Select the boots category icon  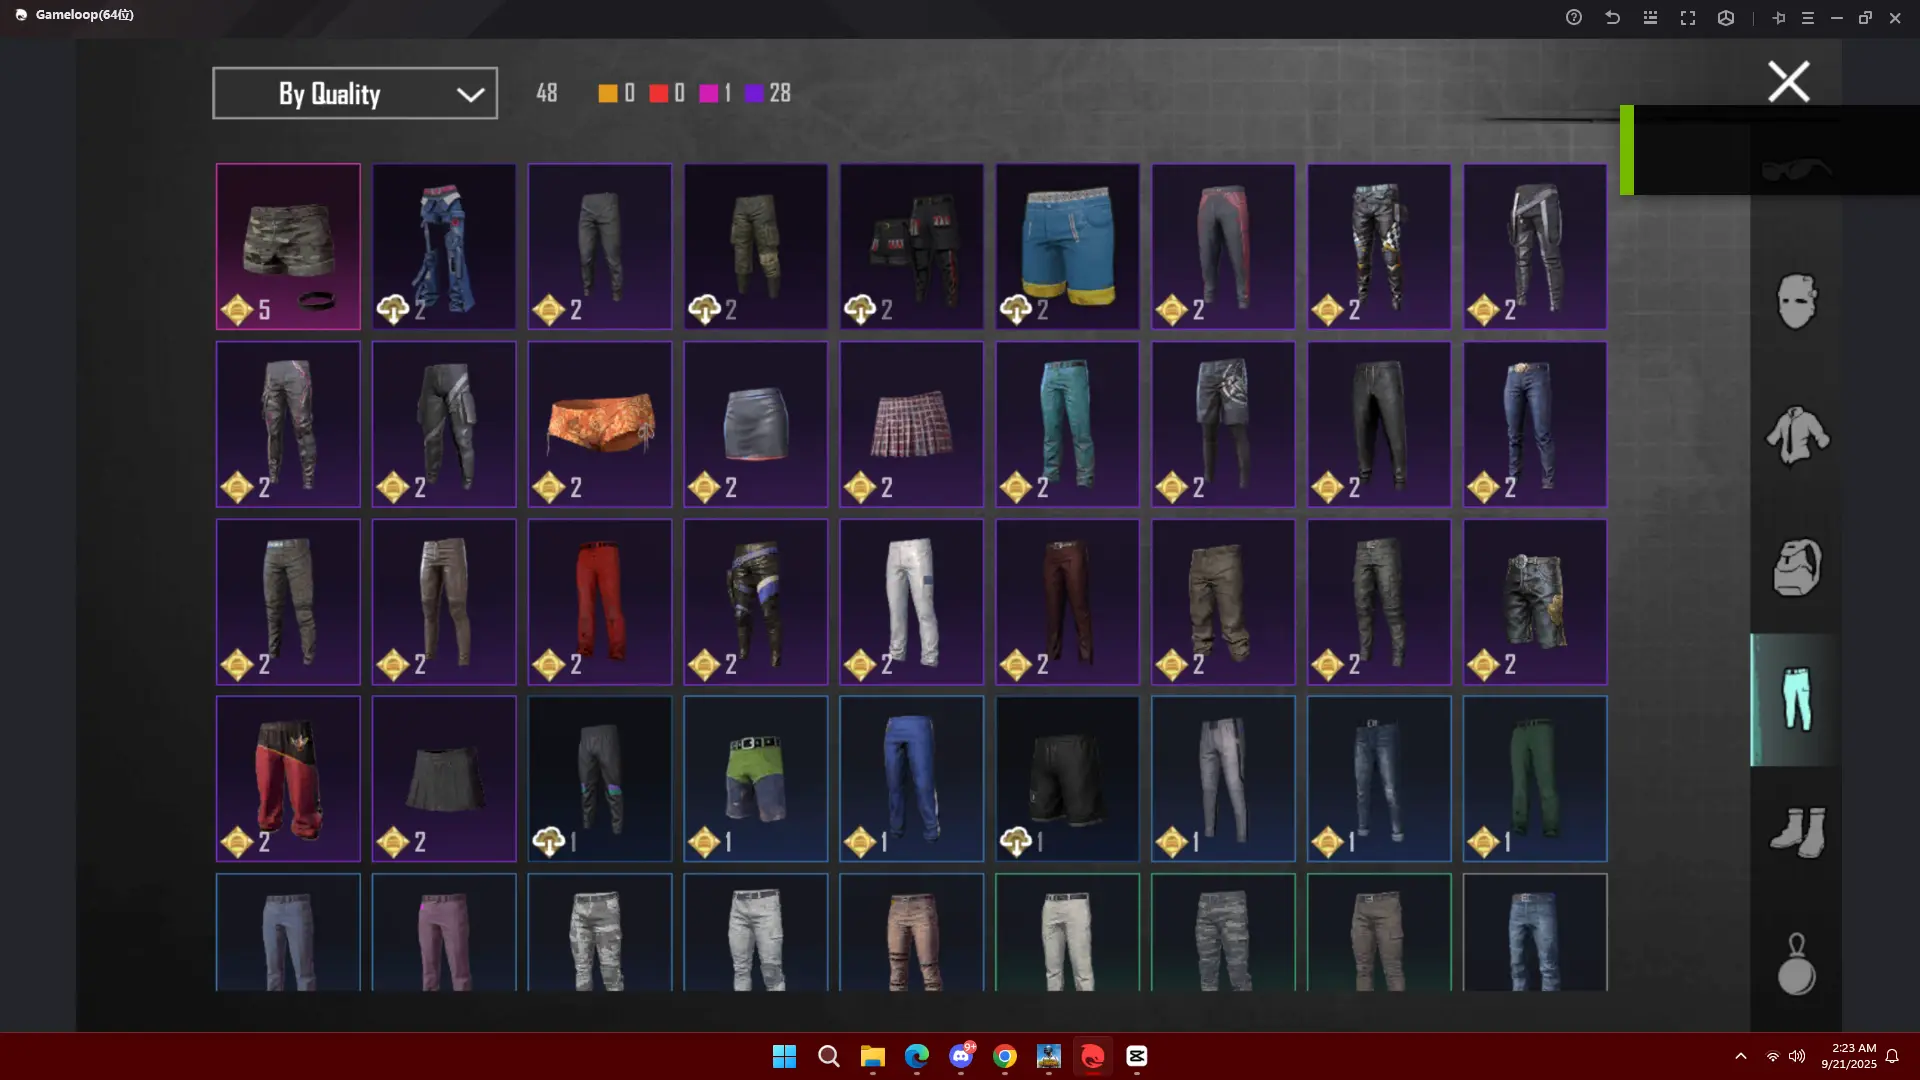[x=1796, y=832]
